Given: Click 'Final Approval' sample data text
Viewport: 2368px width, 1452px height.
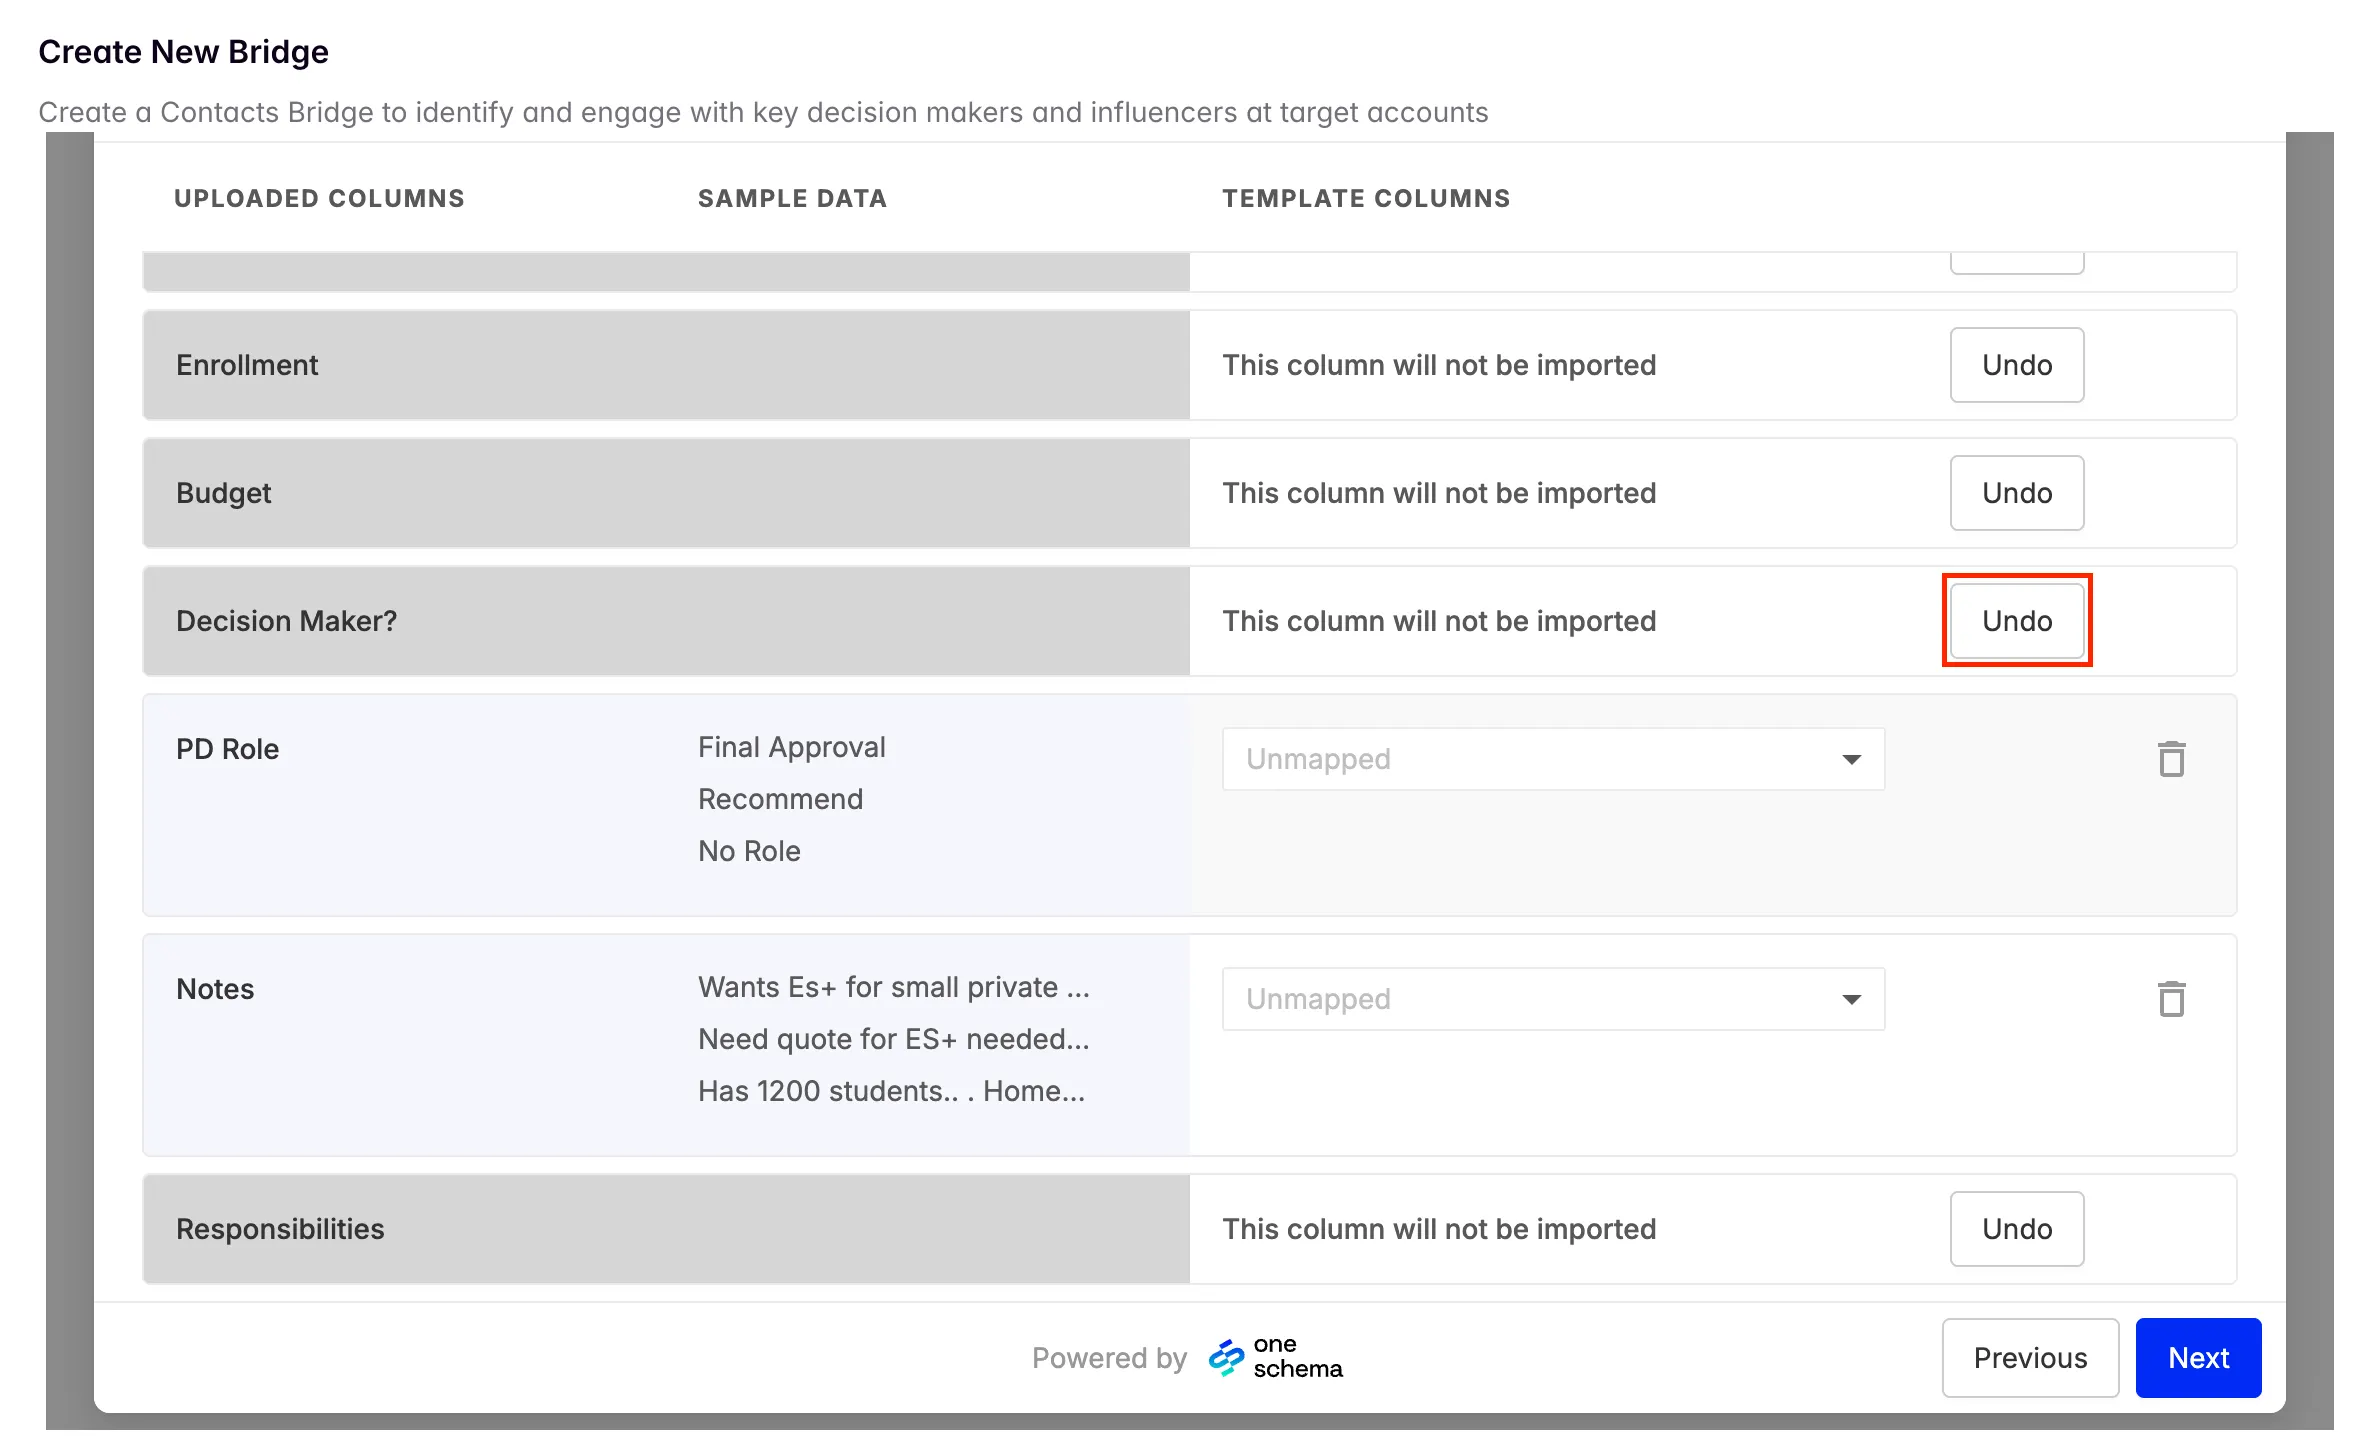Looking at the screenshot, I should tap(791, 747).
